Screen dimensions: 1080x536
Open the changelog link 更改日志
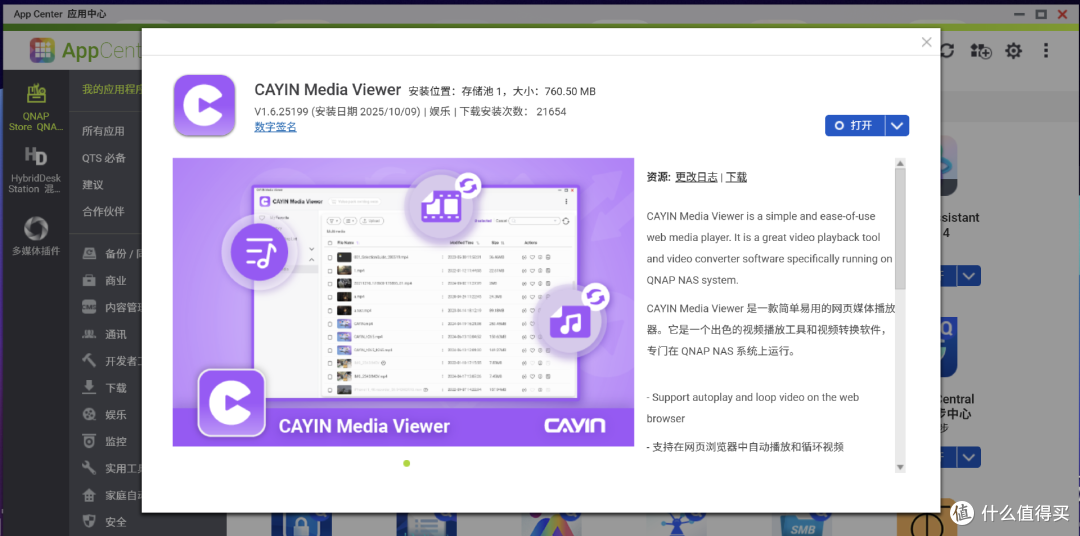click(x=696, y=177)
